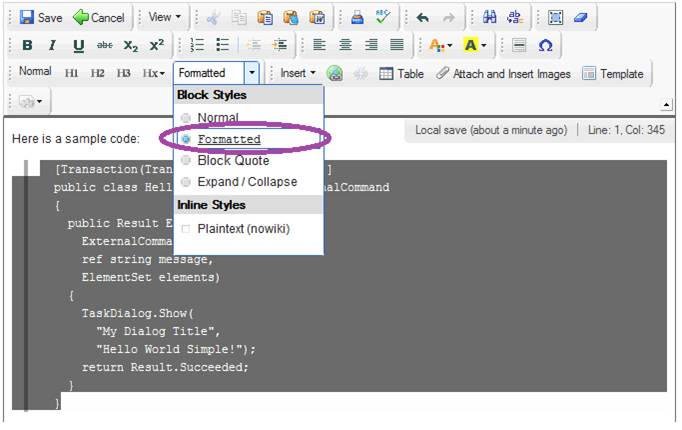Open Find with binoculars icon
The height and width of the screenshot is (430, 682).
pyautogui.click(x=489, y=18)
